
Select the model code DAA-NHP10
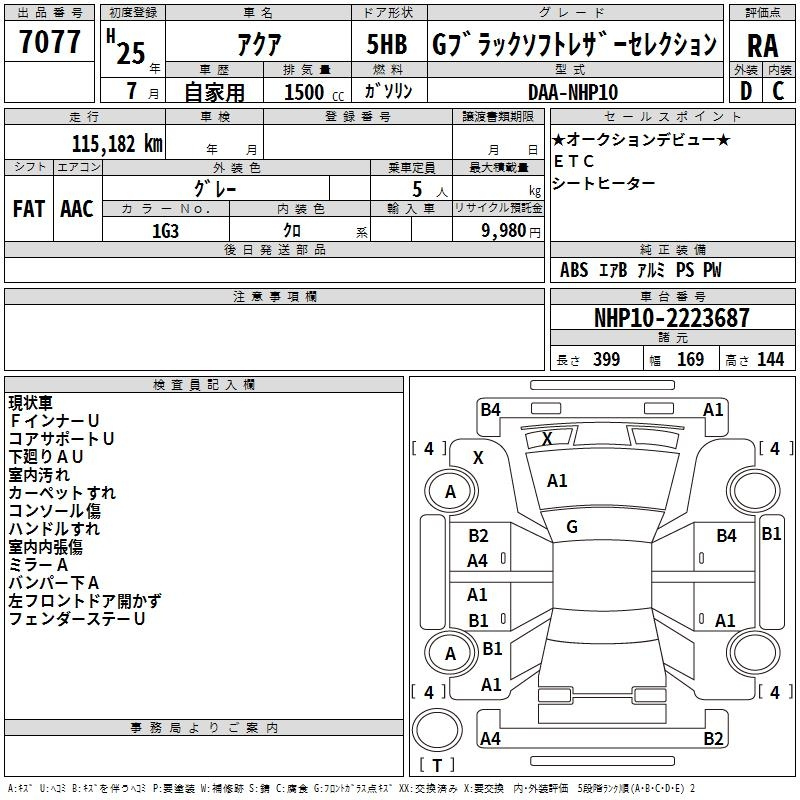click(573, 92)
